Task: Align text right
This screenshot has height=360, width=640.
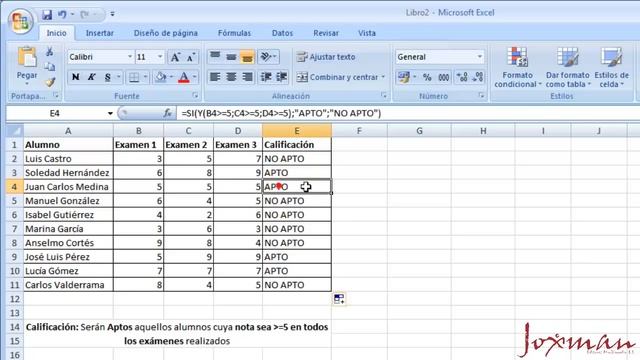Action: coord(247,77)
